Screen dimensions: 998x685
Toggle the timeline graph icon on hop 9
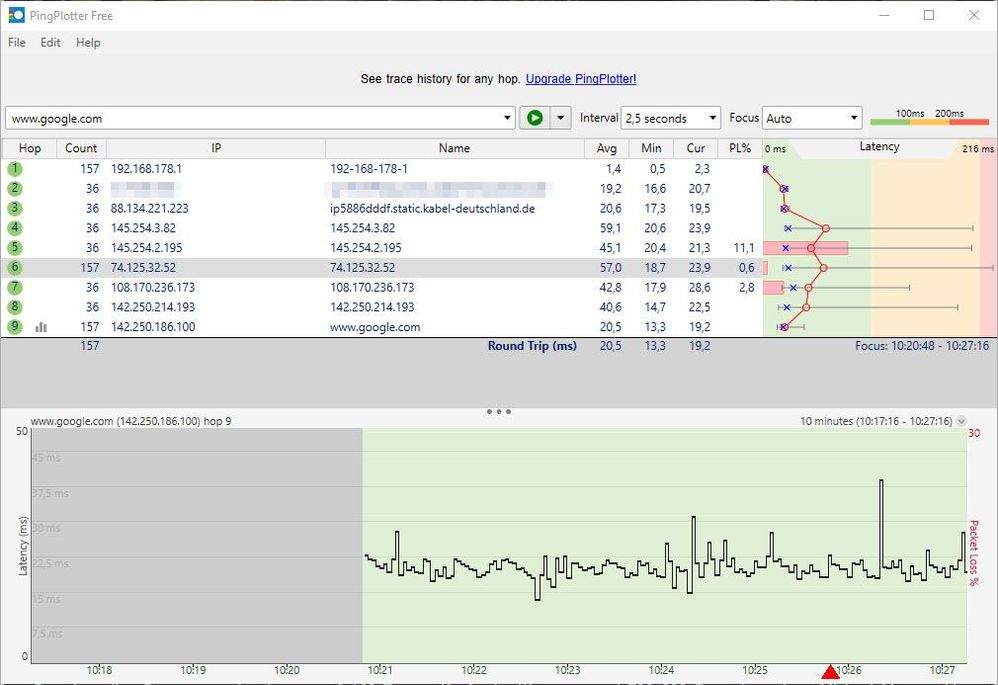click(42, 327)
